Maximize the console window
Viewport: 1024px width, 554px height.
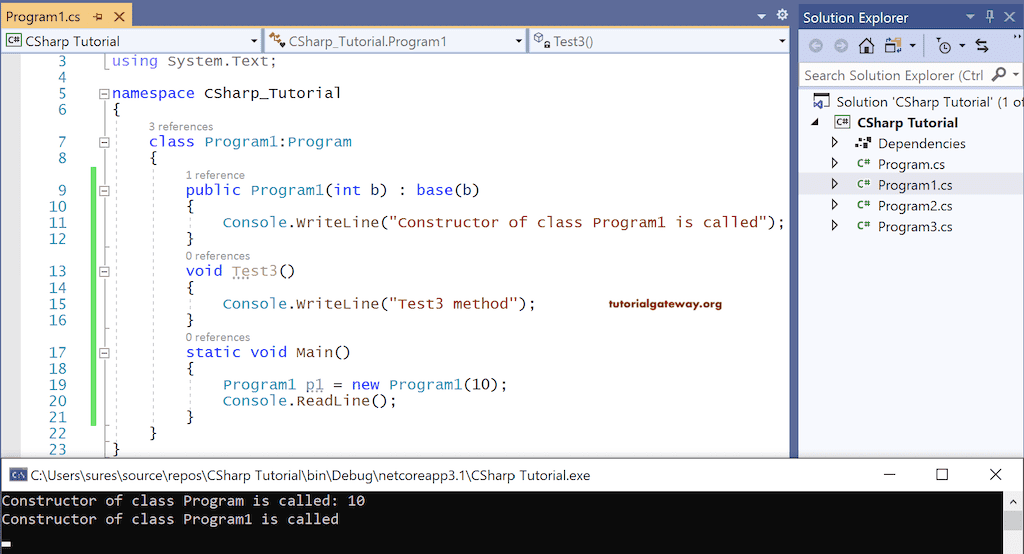[x=942, y=474]
